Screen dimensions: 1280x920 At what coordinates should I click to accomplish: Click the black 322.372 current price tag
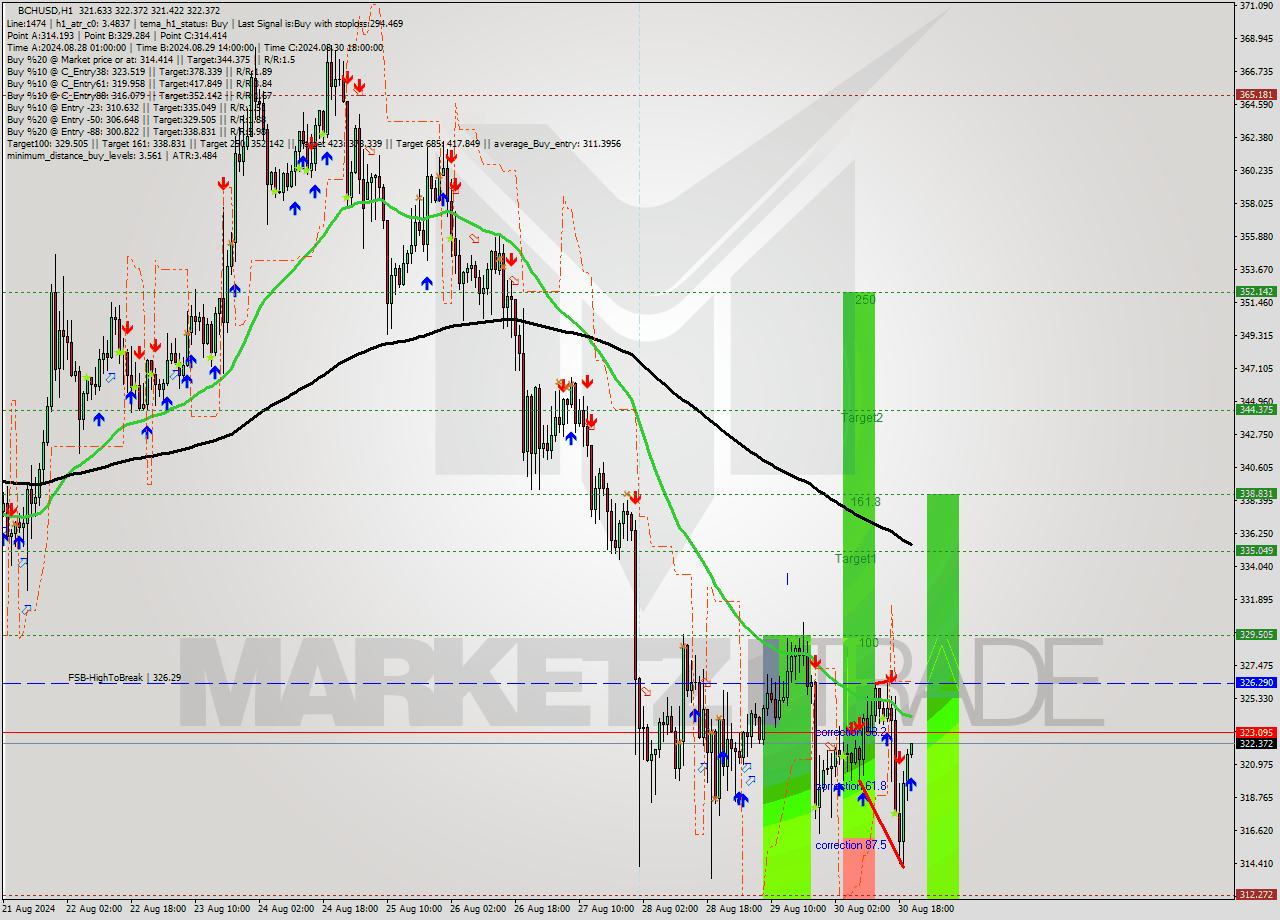click(1256, 743)
